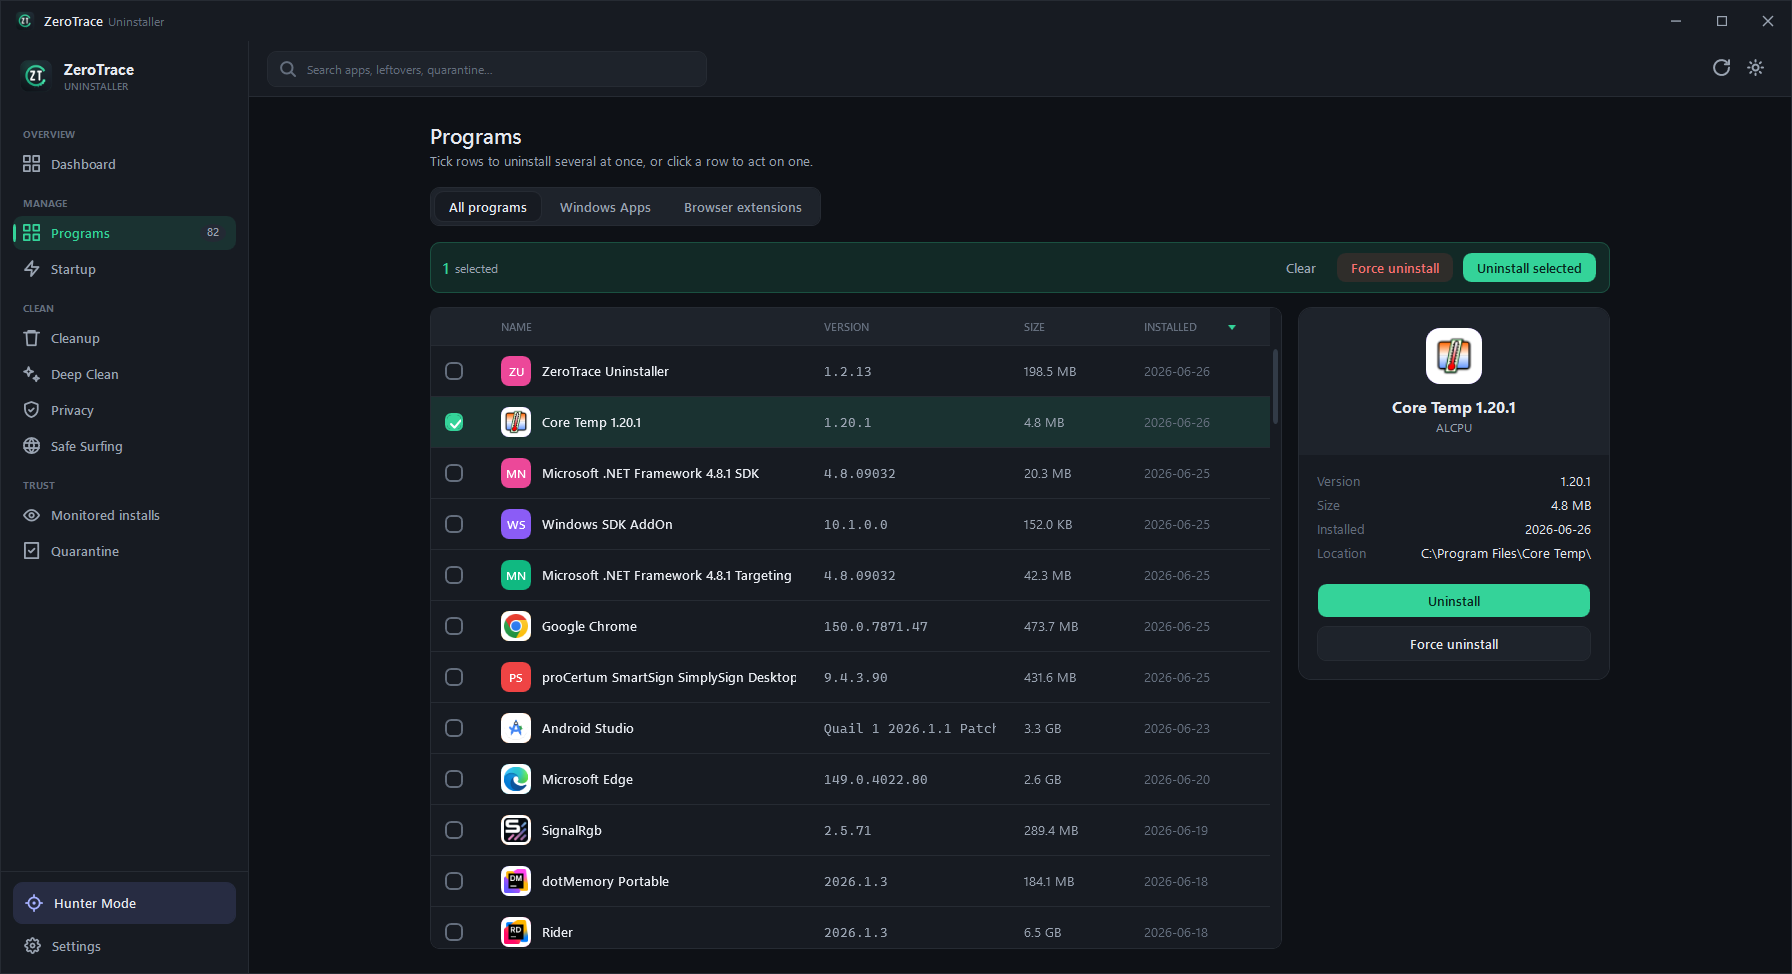Click the ZU ZeroTrace Uninstaller badge icon

[516, 371]
